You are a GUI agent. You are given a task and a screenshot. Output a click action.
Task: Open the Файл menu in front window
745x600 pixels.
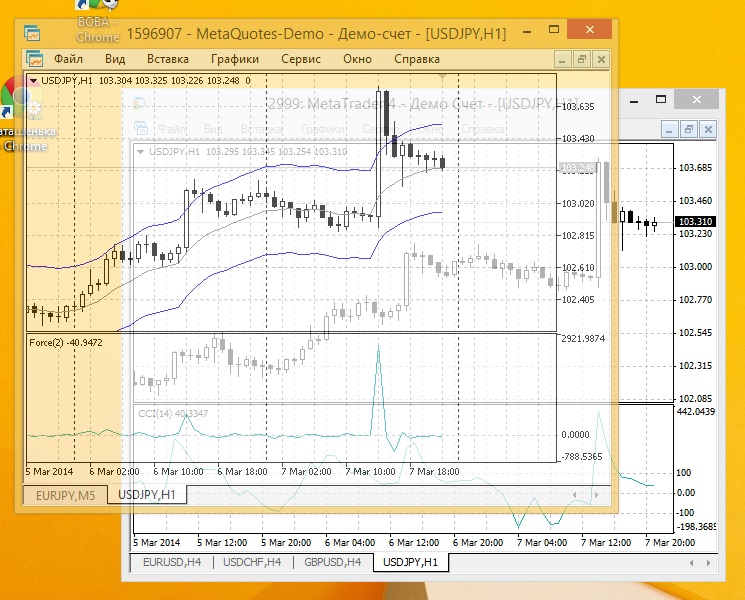point(68,59)
